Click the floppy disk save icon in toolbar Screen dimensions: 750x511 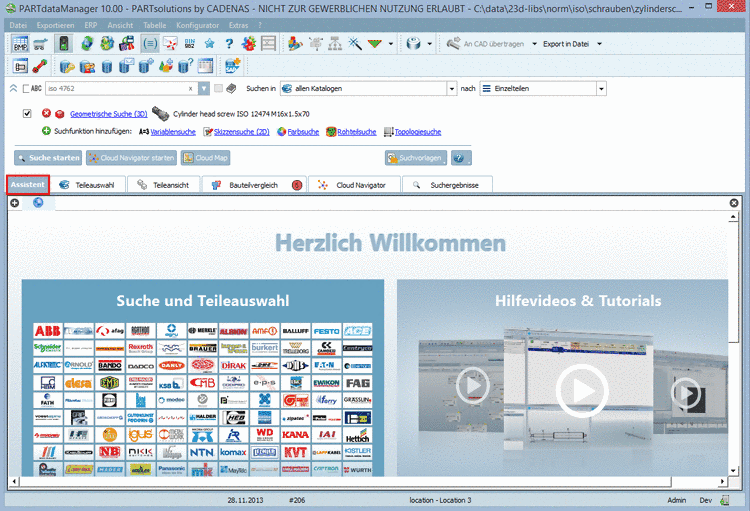click(127, 44)
